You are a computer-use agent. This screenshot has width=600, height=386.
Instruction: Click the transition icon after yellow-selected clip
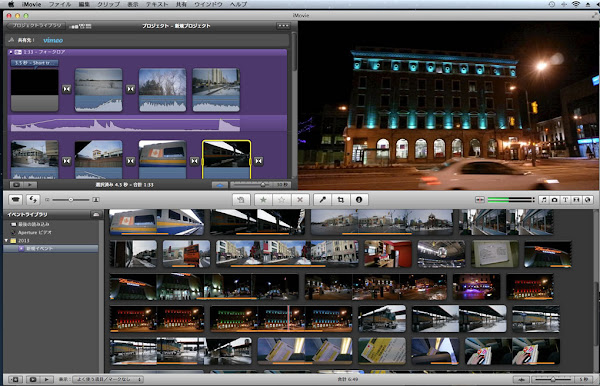259,161
